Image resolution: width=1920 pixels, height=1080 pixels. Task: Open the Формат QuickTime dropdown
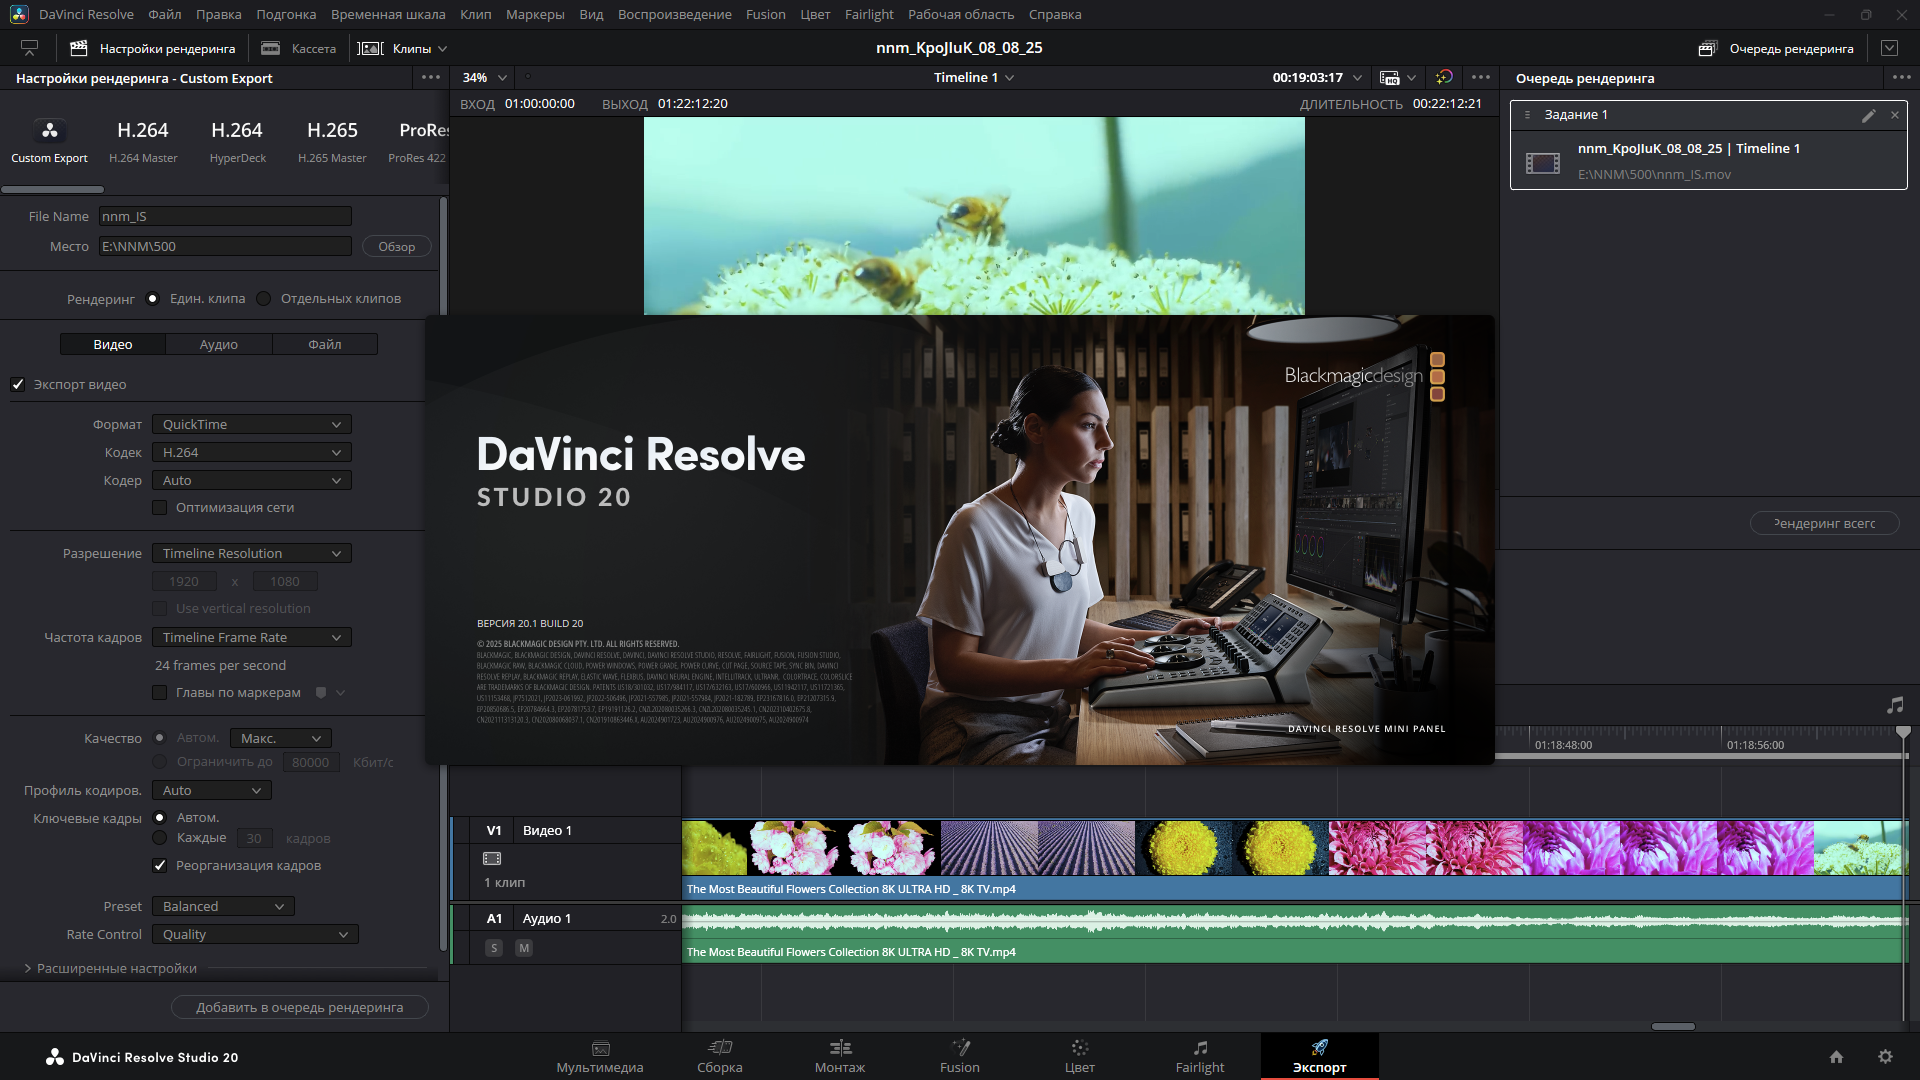252,424
